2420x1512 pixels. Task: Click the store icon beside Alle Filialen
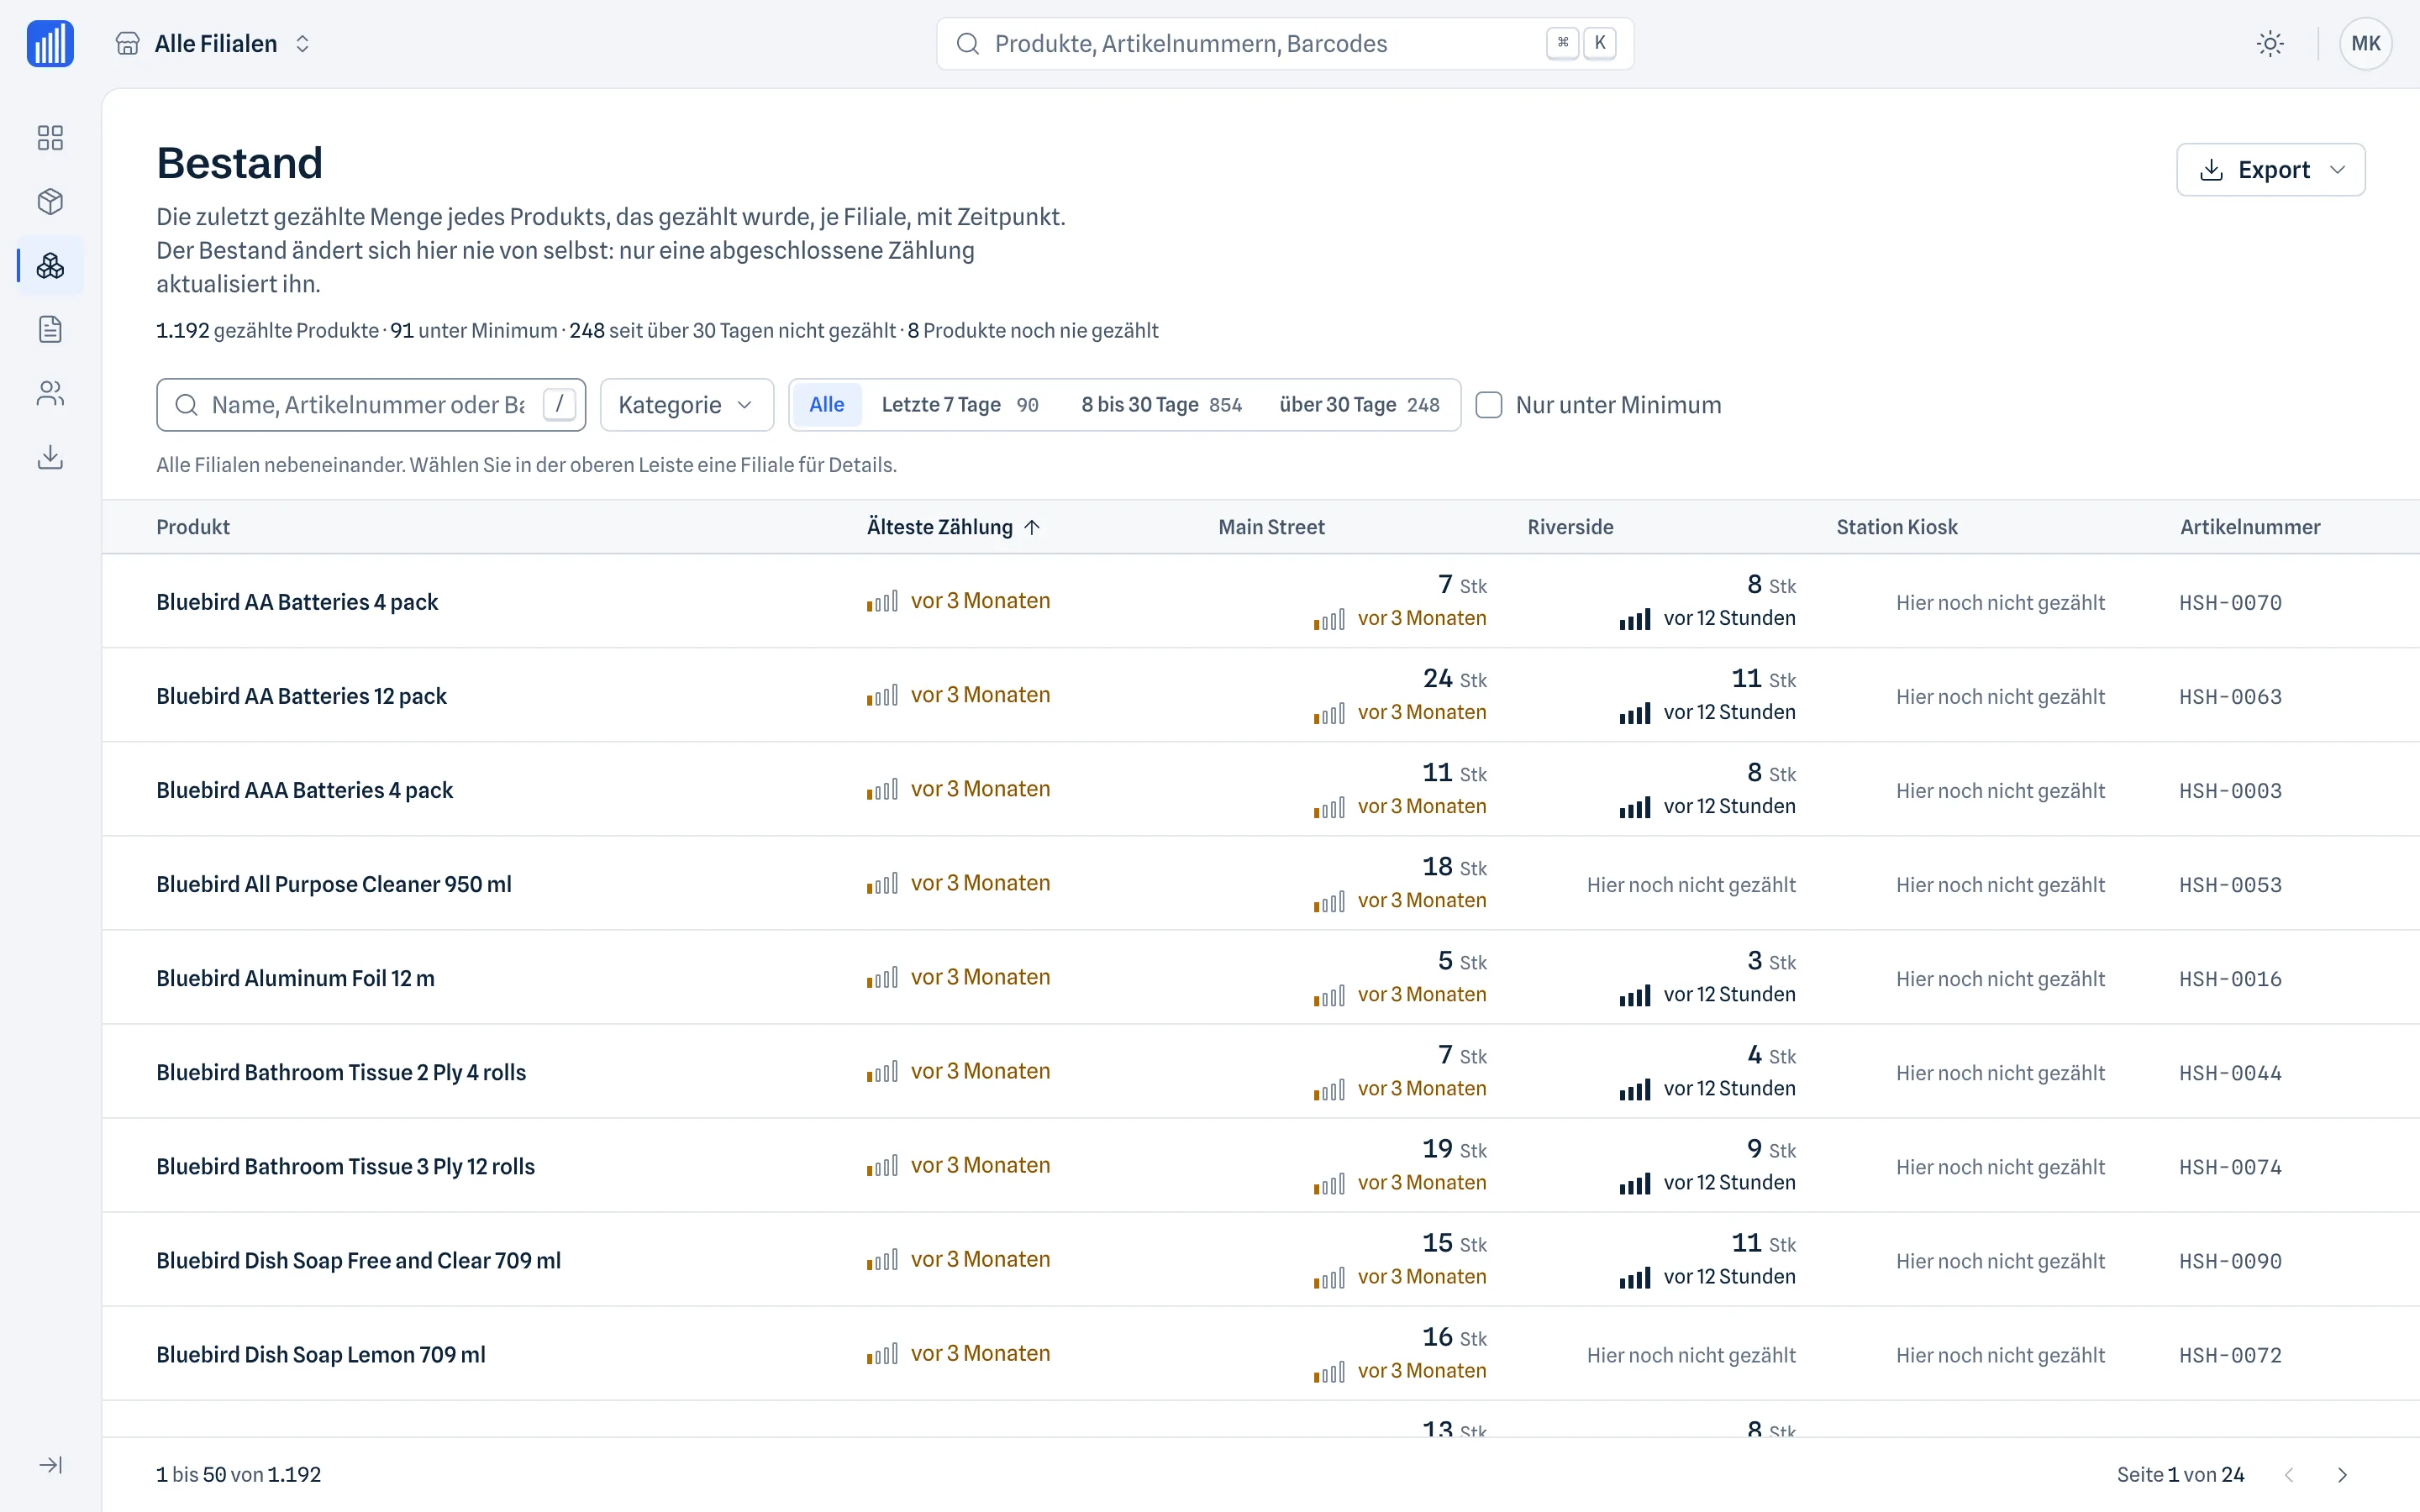point(127,44)
